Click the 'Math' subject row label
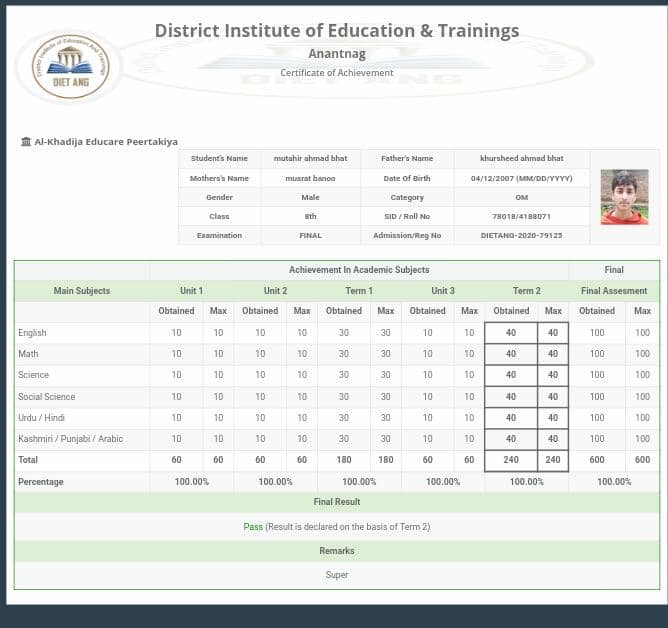The image size is (668, 628). point(28,354)
